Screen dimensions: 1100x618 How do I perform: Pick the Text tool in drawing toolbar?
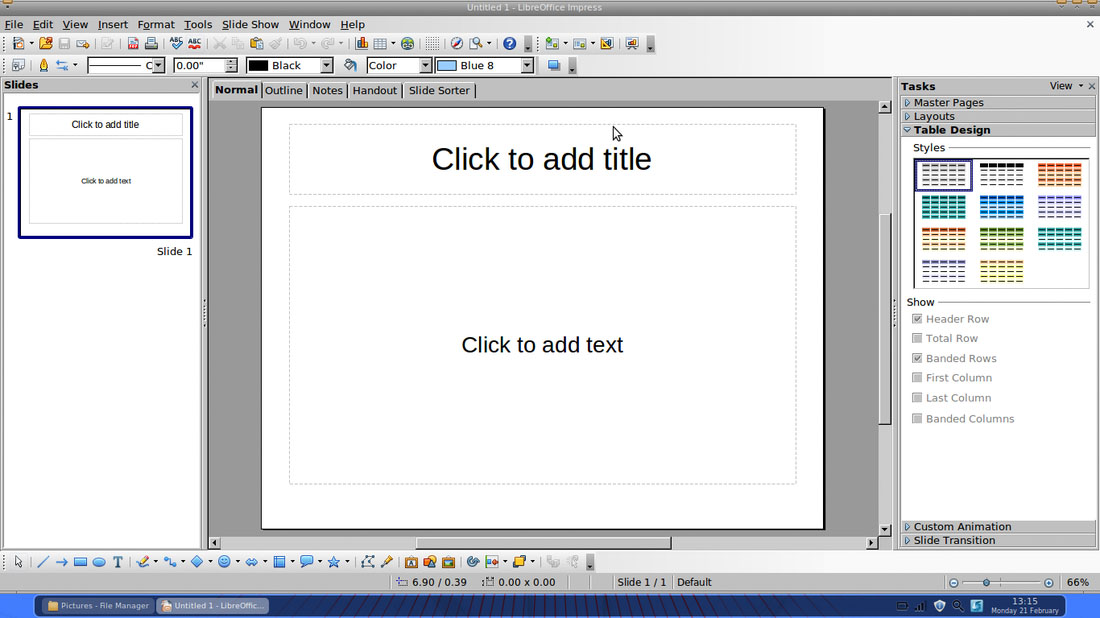click(x=118, y=562)
